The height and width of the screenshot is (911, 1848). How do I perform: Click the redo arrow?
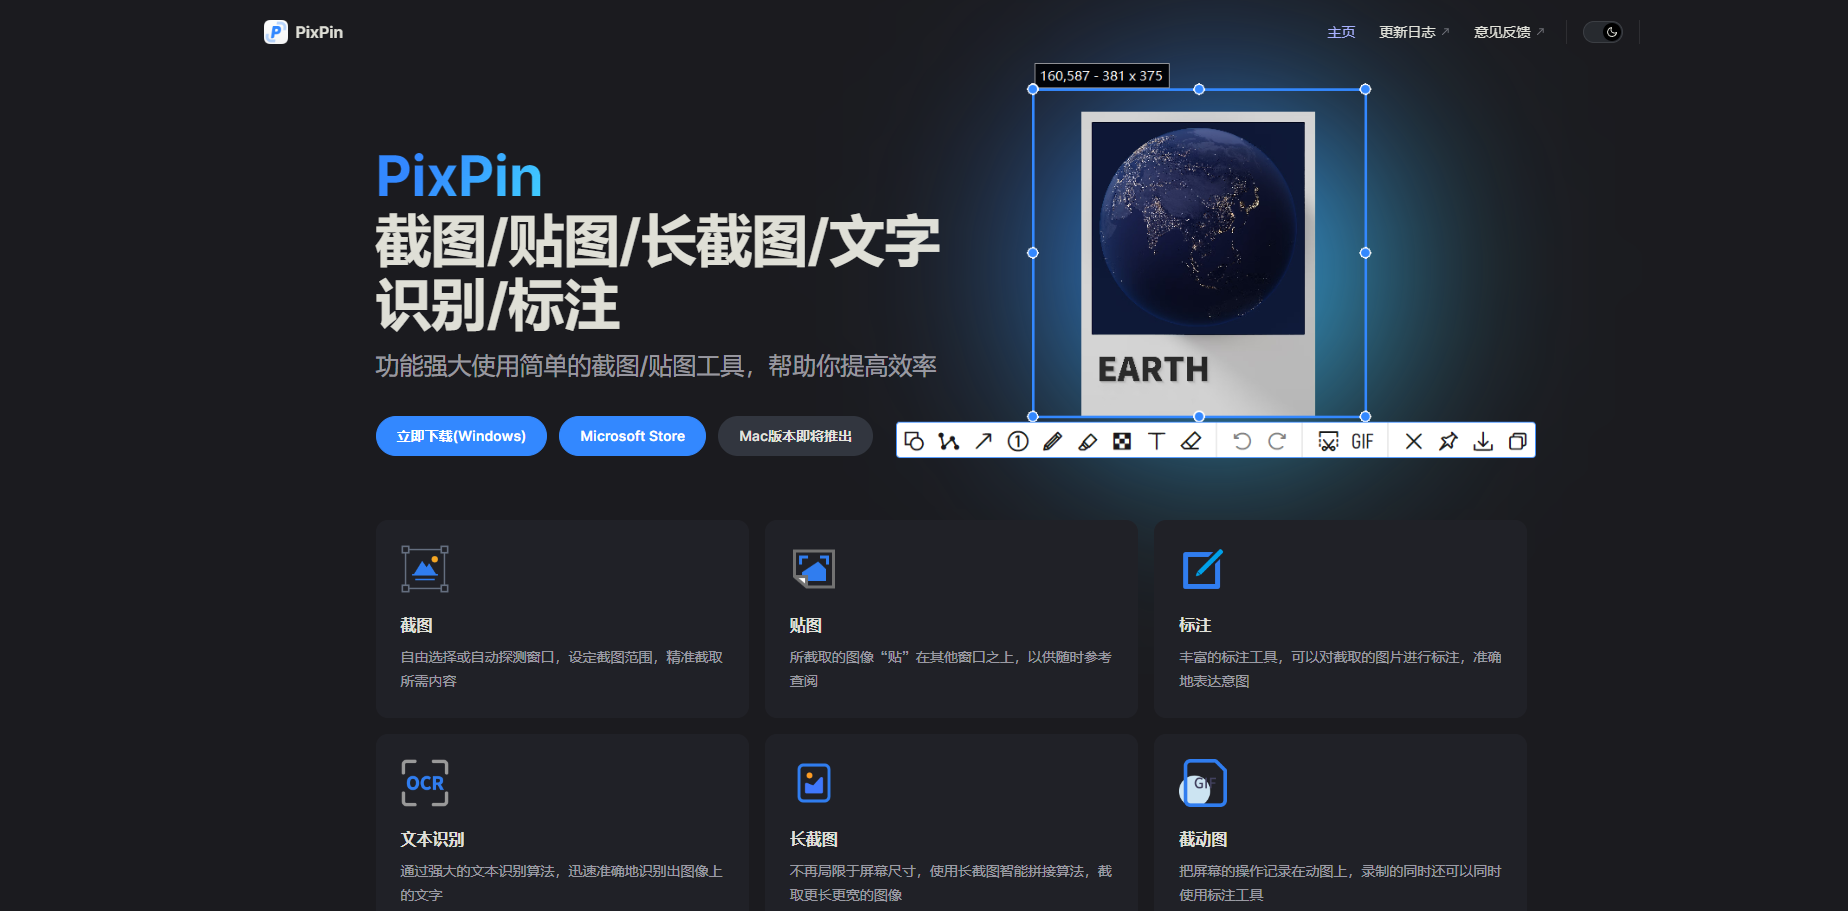1277,441
